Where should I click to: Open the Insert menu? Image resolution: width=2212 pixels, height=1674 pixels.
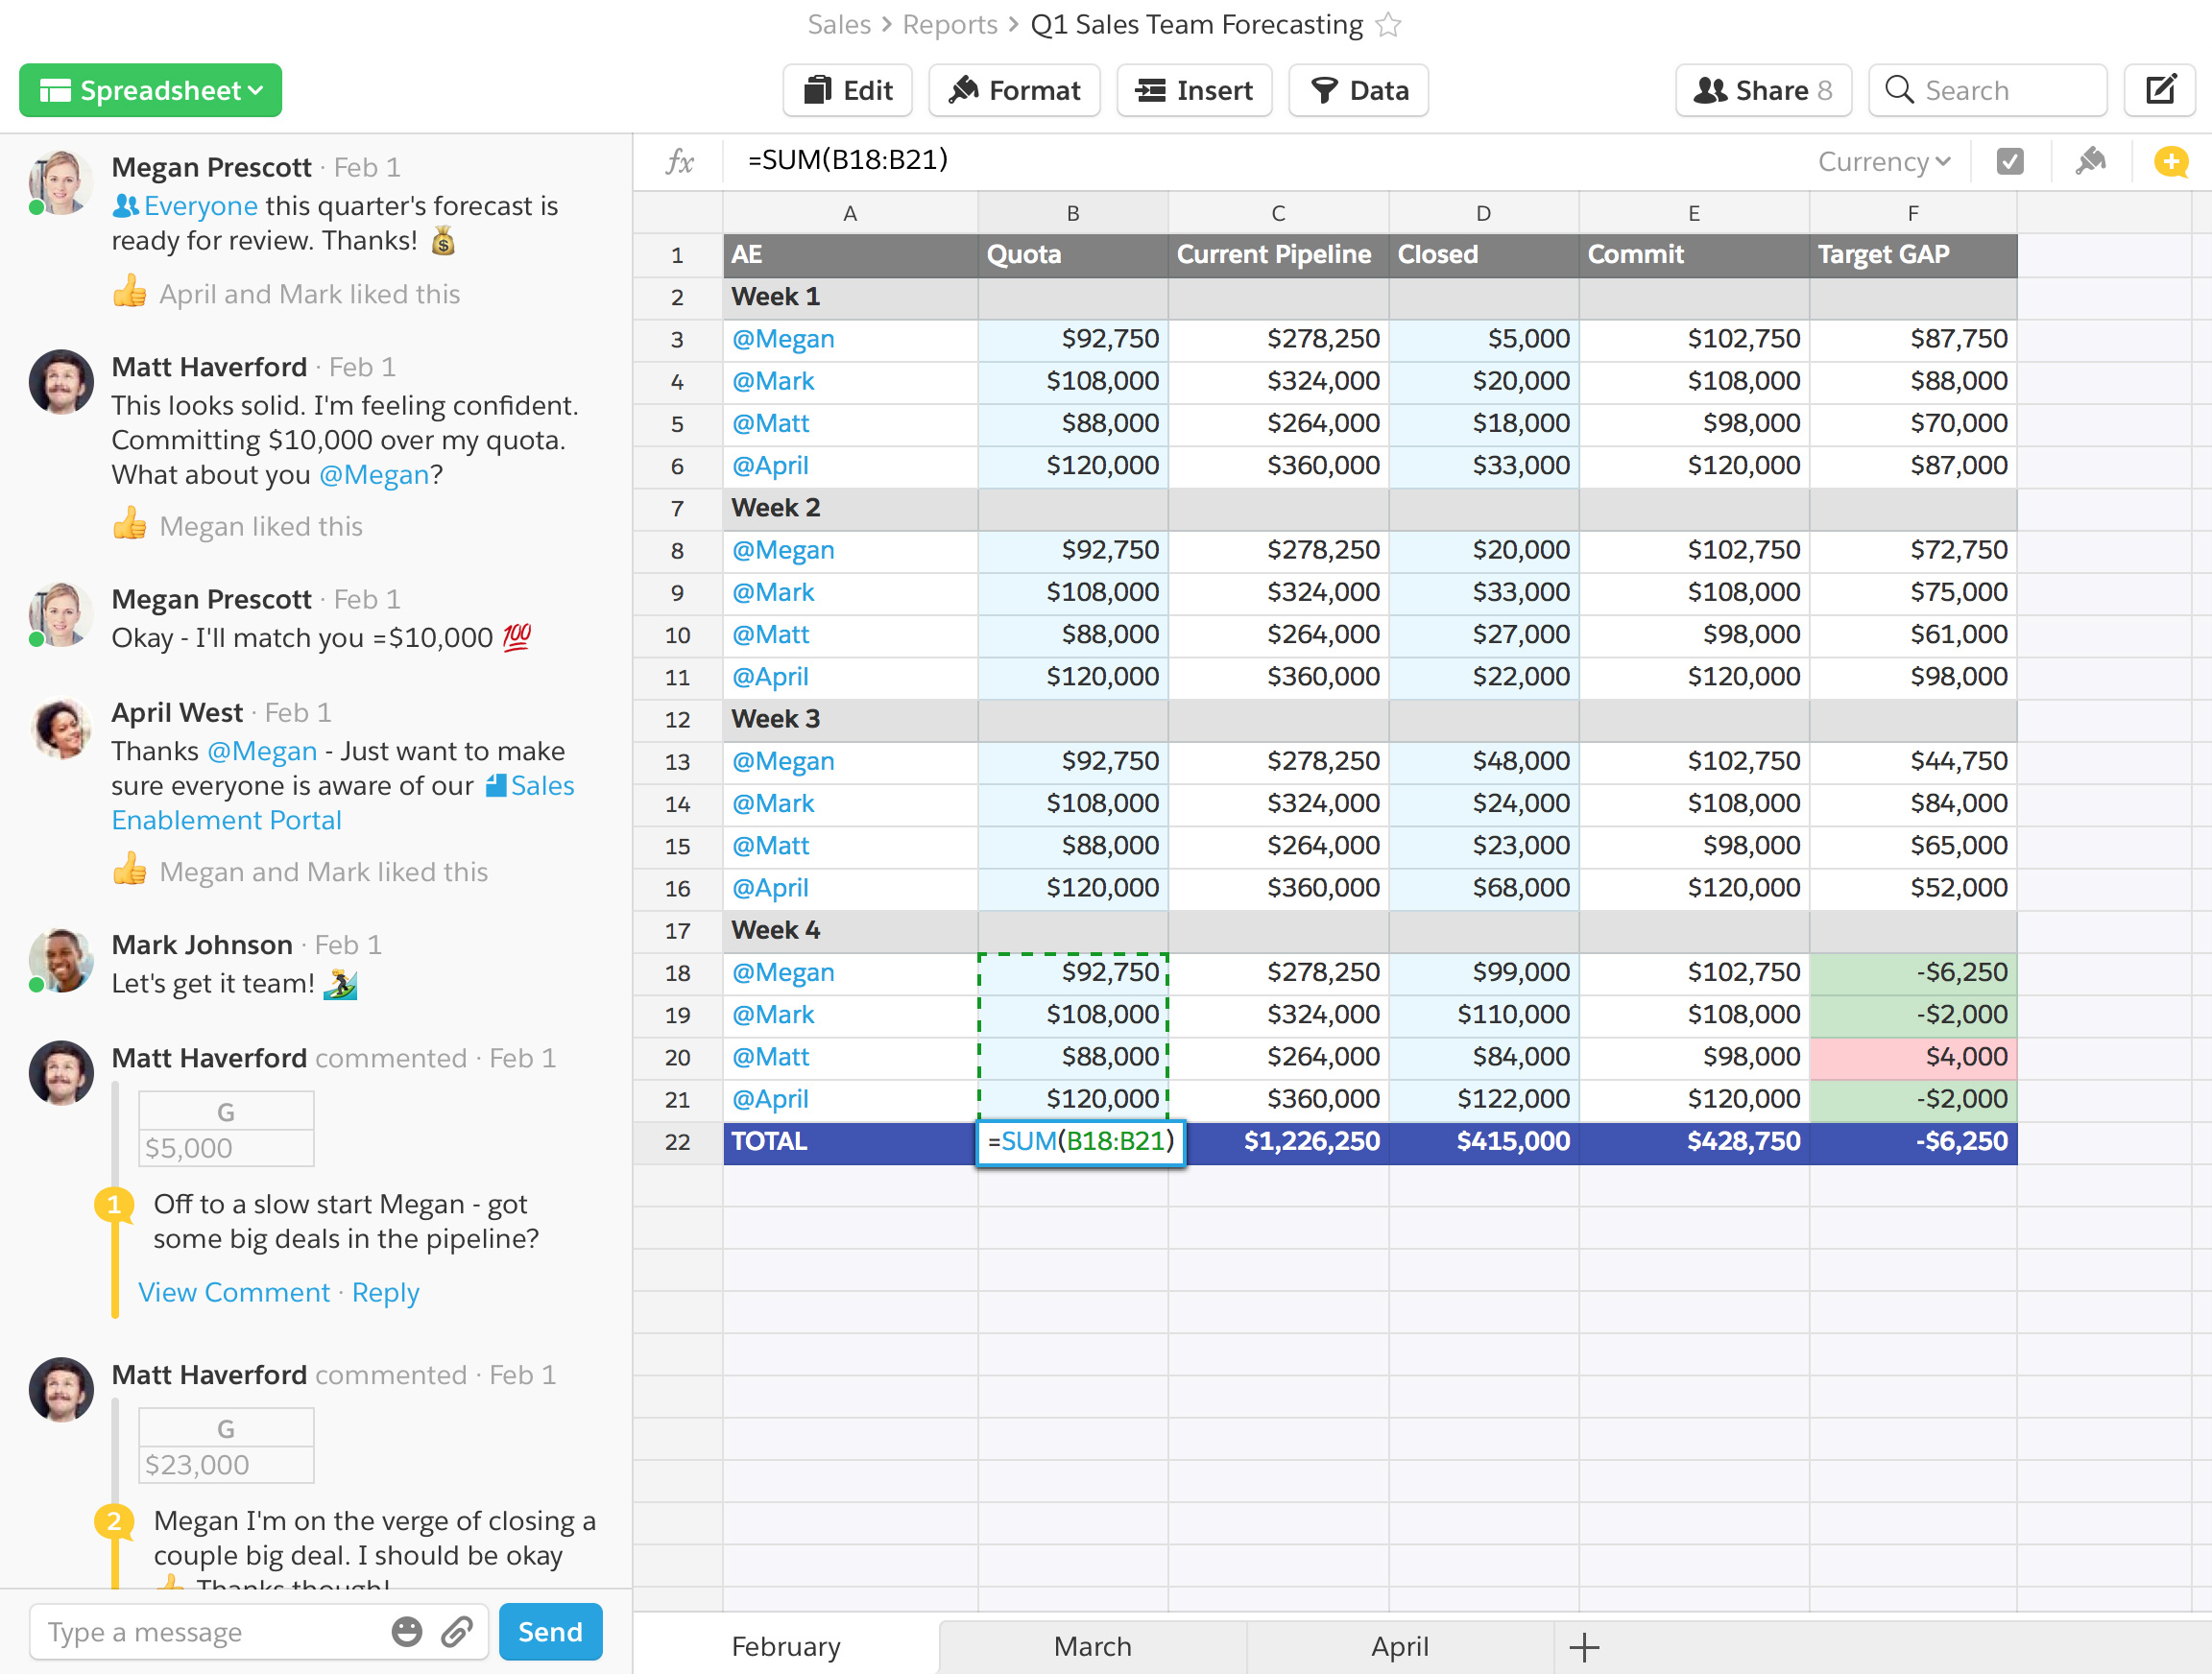1194,90
